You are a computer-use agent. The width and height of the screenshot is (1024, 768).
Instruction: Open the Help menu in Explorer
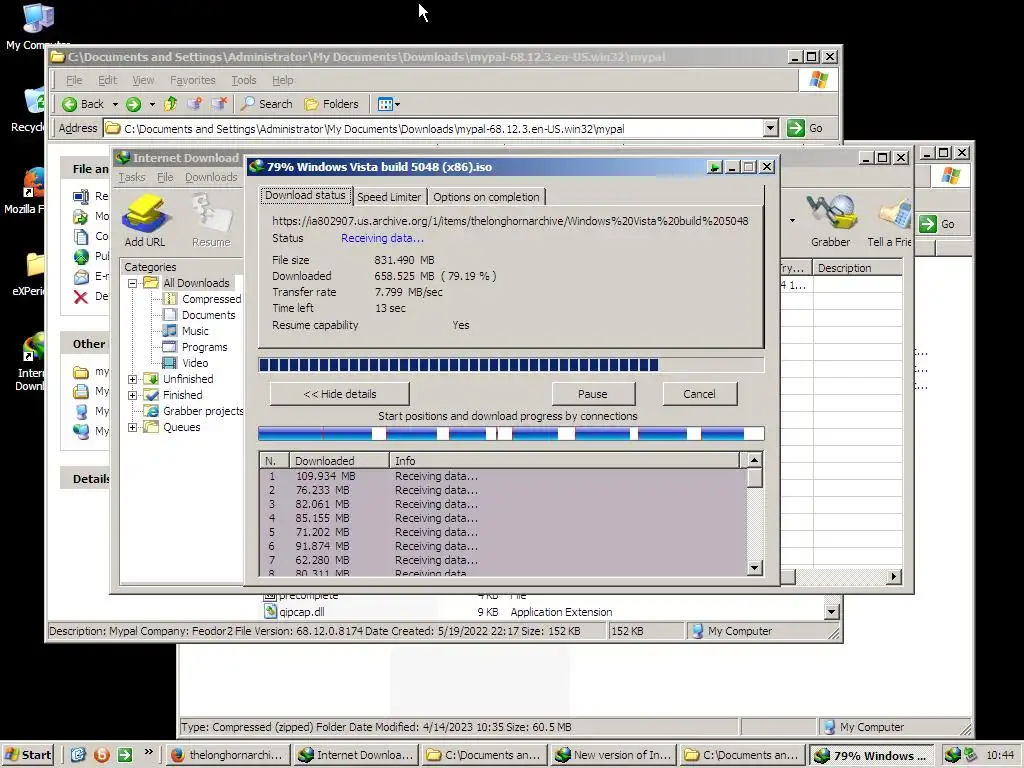[x=283, y=80]
